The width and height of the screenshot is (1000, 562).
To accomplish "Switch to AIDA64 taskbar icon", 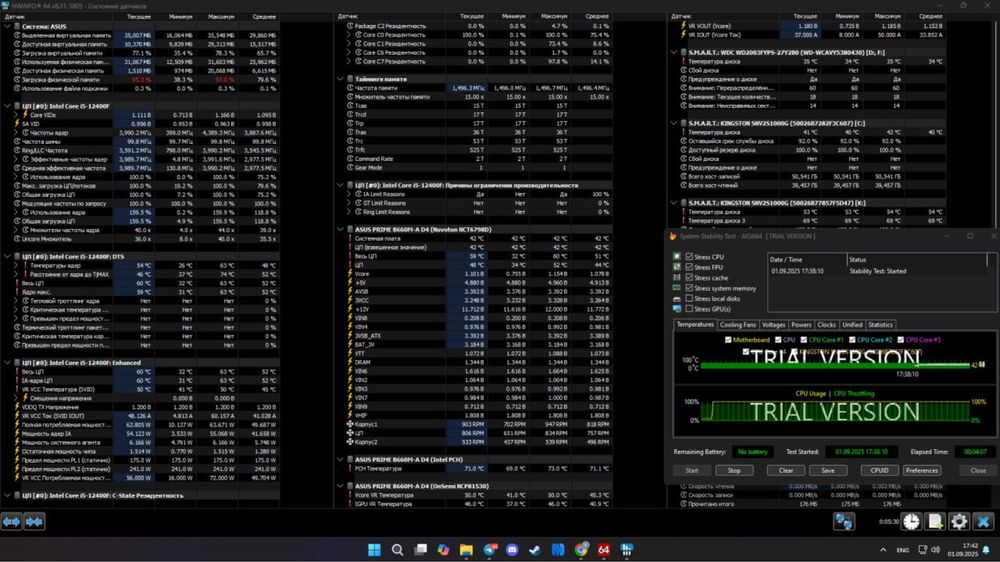I will click(604, 549).
